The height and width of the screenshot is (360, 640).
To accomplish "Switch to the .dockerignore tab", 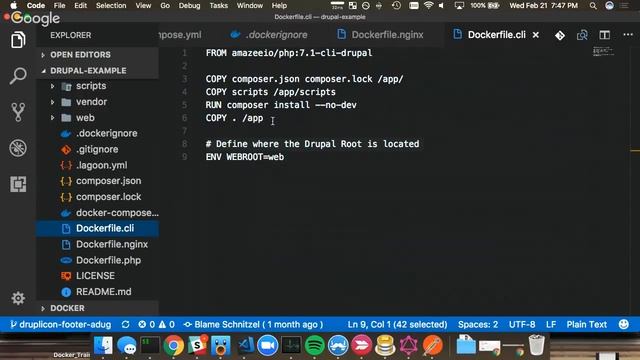I will click(x=269, y=35).
